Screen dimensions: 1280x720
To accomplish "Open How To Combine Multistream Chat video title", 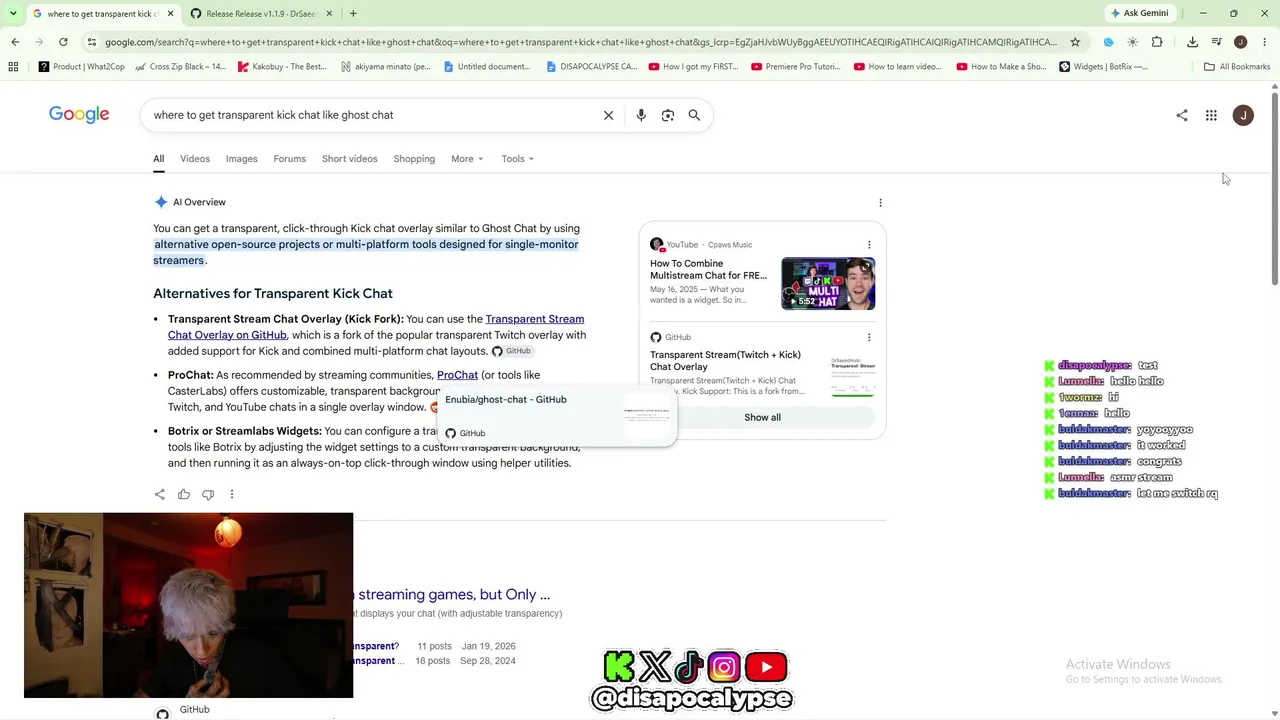I will click(x=708, y=270).
